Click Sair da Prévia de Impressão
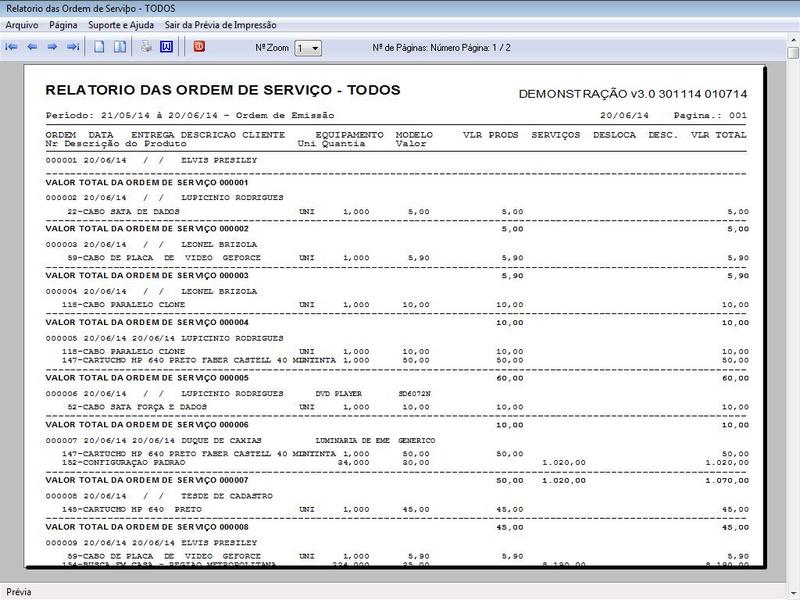Viewport: 800px width, 600px height. (x=220, y=25)
